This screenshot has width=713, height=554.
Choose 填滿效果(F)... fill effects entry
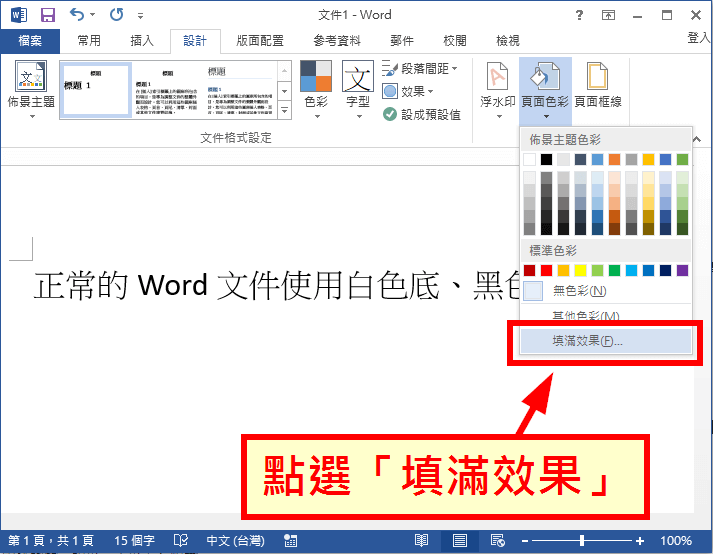[x=606, y=341]
